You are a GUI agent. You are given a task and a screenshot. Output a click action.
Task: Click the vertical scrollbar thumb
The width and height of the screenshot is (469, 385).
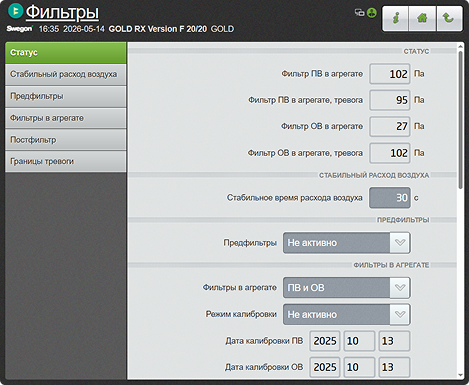pos(460,120)
